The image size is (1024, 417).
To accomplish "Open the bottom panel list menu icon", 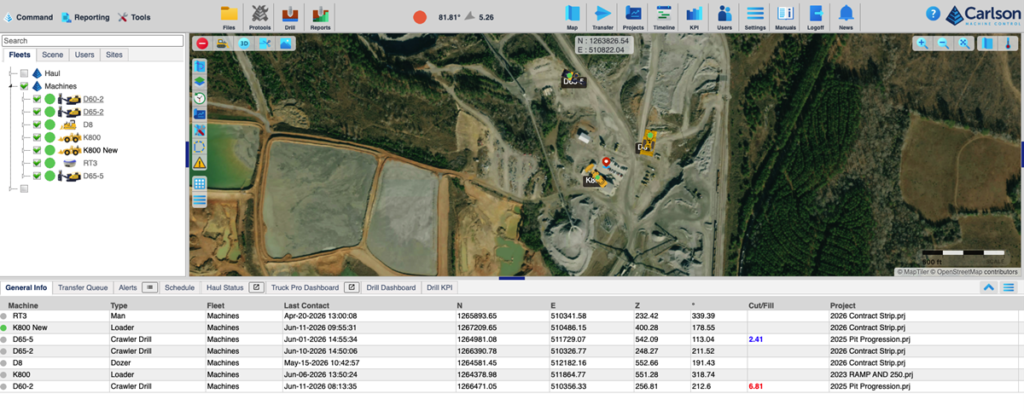I will [1009, 287].
